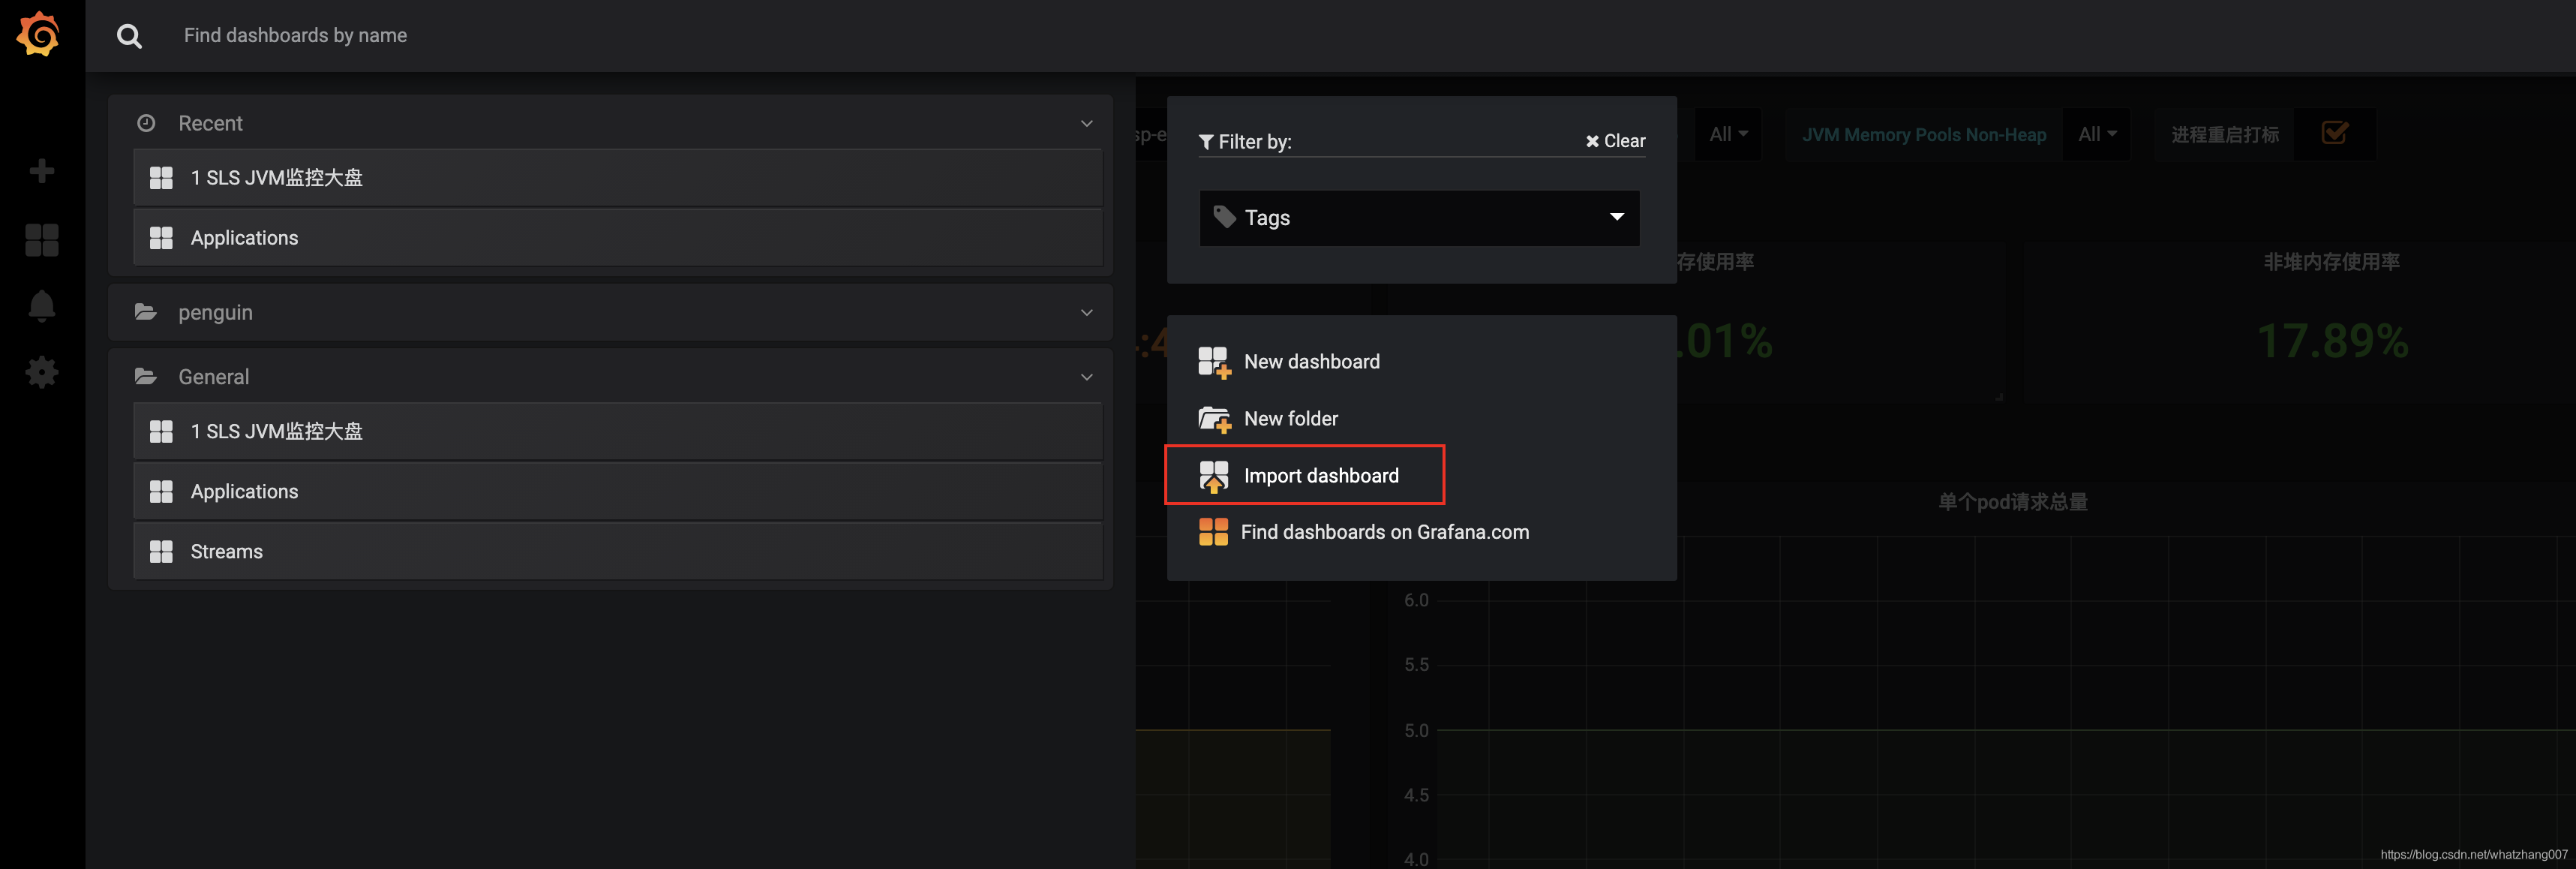Open the Tags filter dropdown
The width and height of the screenshot is (2576, 869).
tap(1418, 218)
